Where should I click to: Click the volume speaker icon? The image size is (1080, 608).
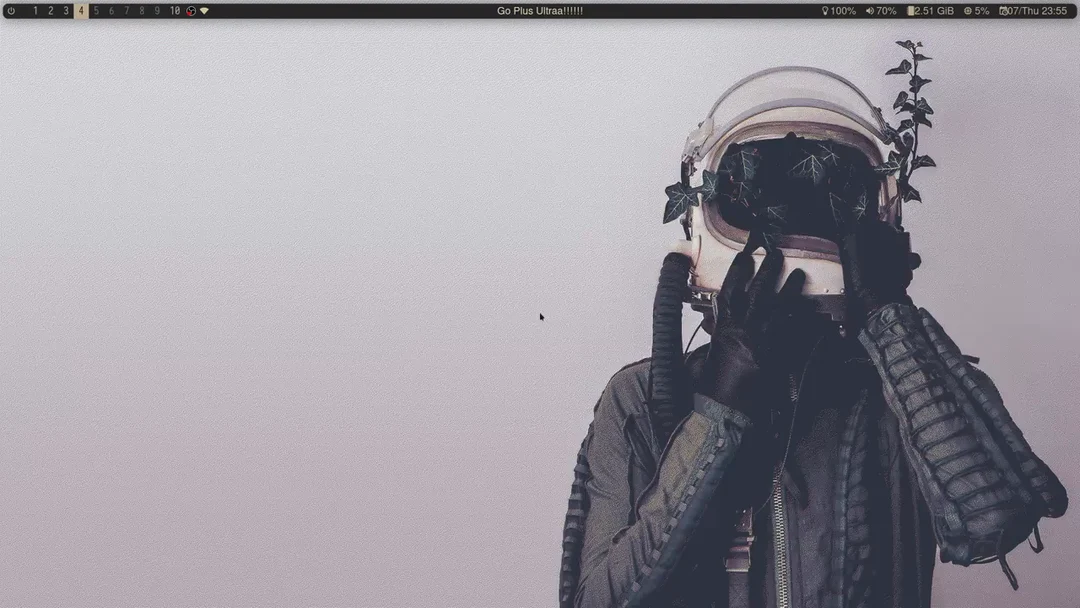[x=869, y=10]
